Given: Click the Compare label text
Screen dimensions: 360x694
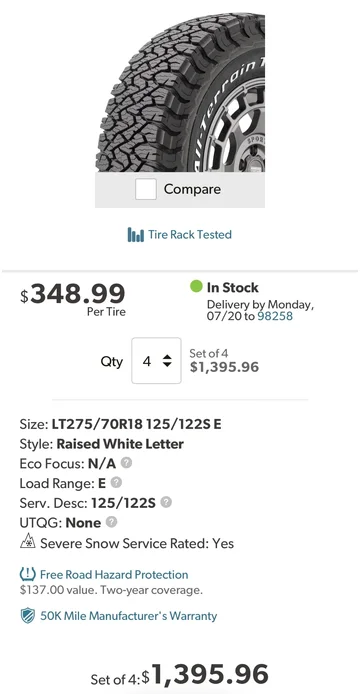Looking at the screenshot, I should tap(192, 189).
